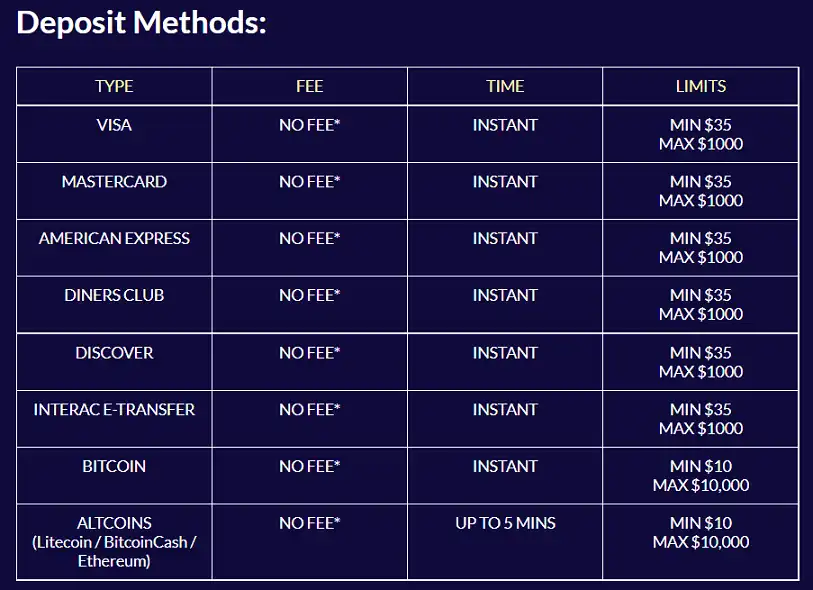813x590 pixels.
Task: Select the INSTANT time cell for MASTERCARD
Action: 505,182
